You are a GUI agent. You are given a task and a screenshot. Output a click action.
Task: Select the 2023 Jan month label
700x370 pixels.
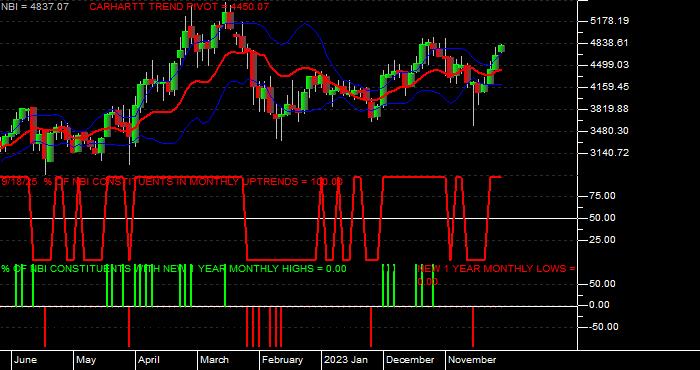coord(346,360)
